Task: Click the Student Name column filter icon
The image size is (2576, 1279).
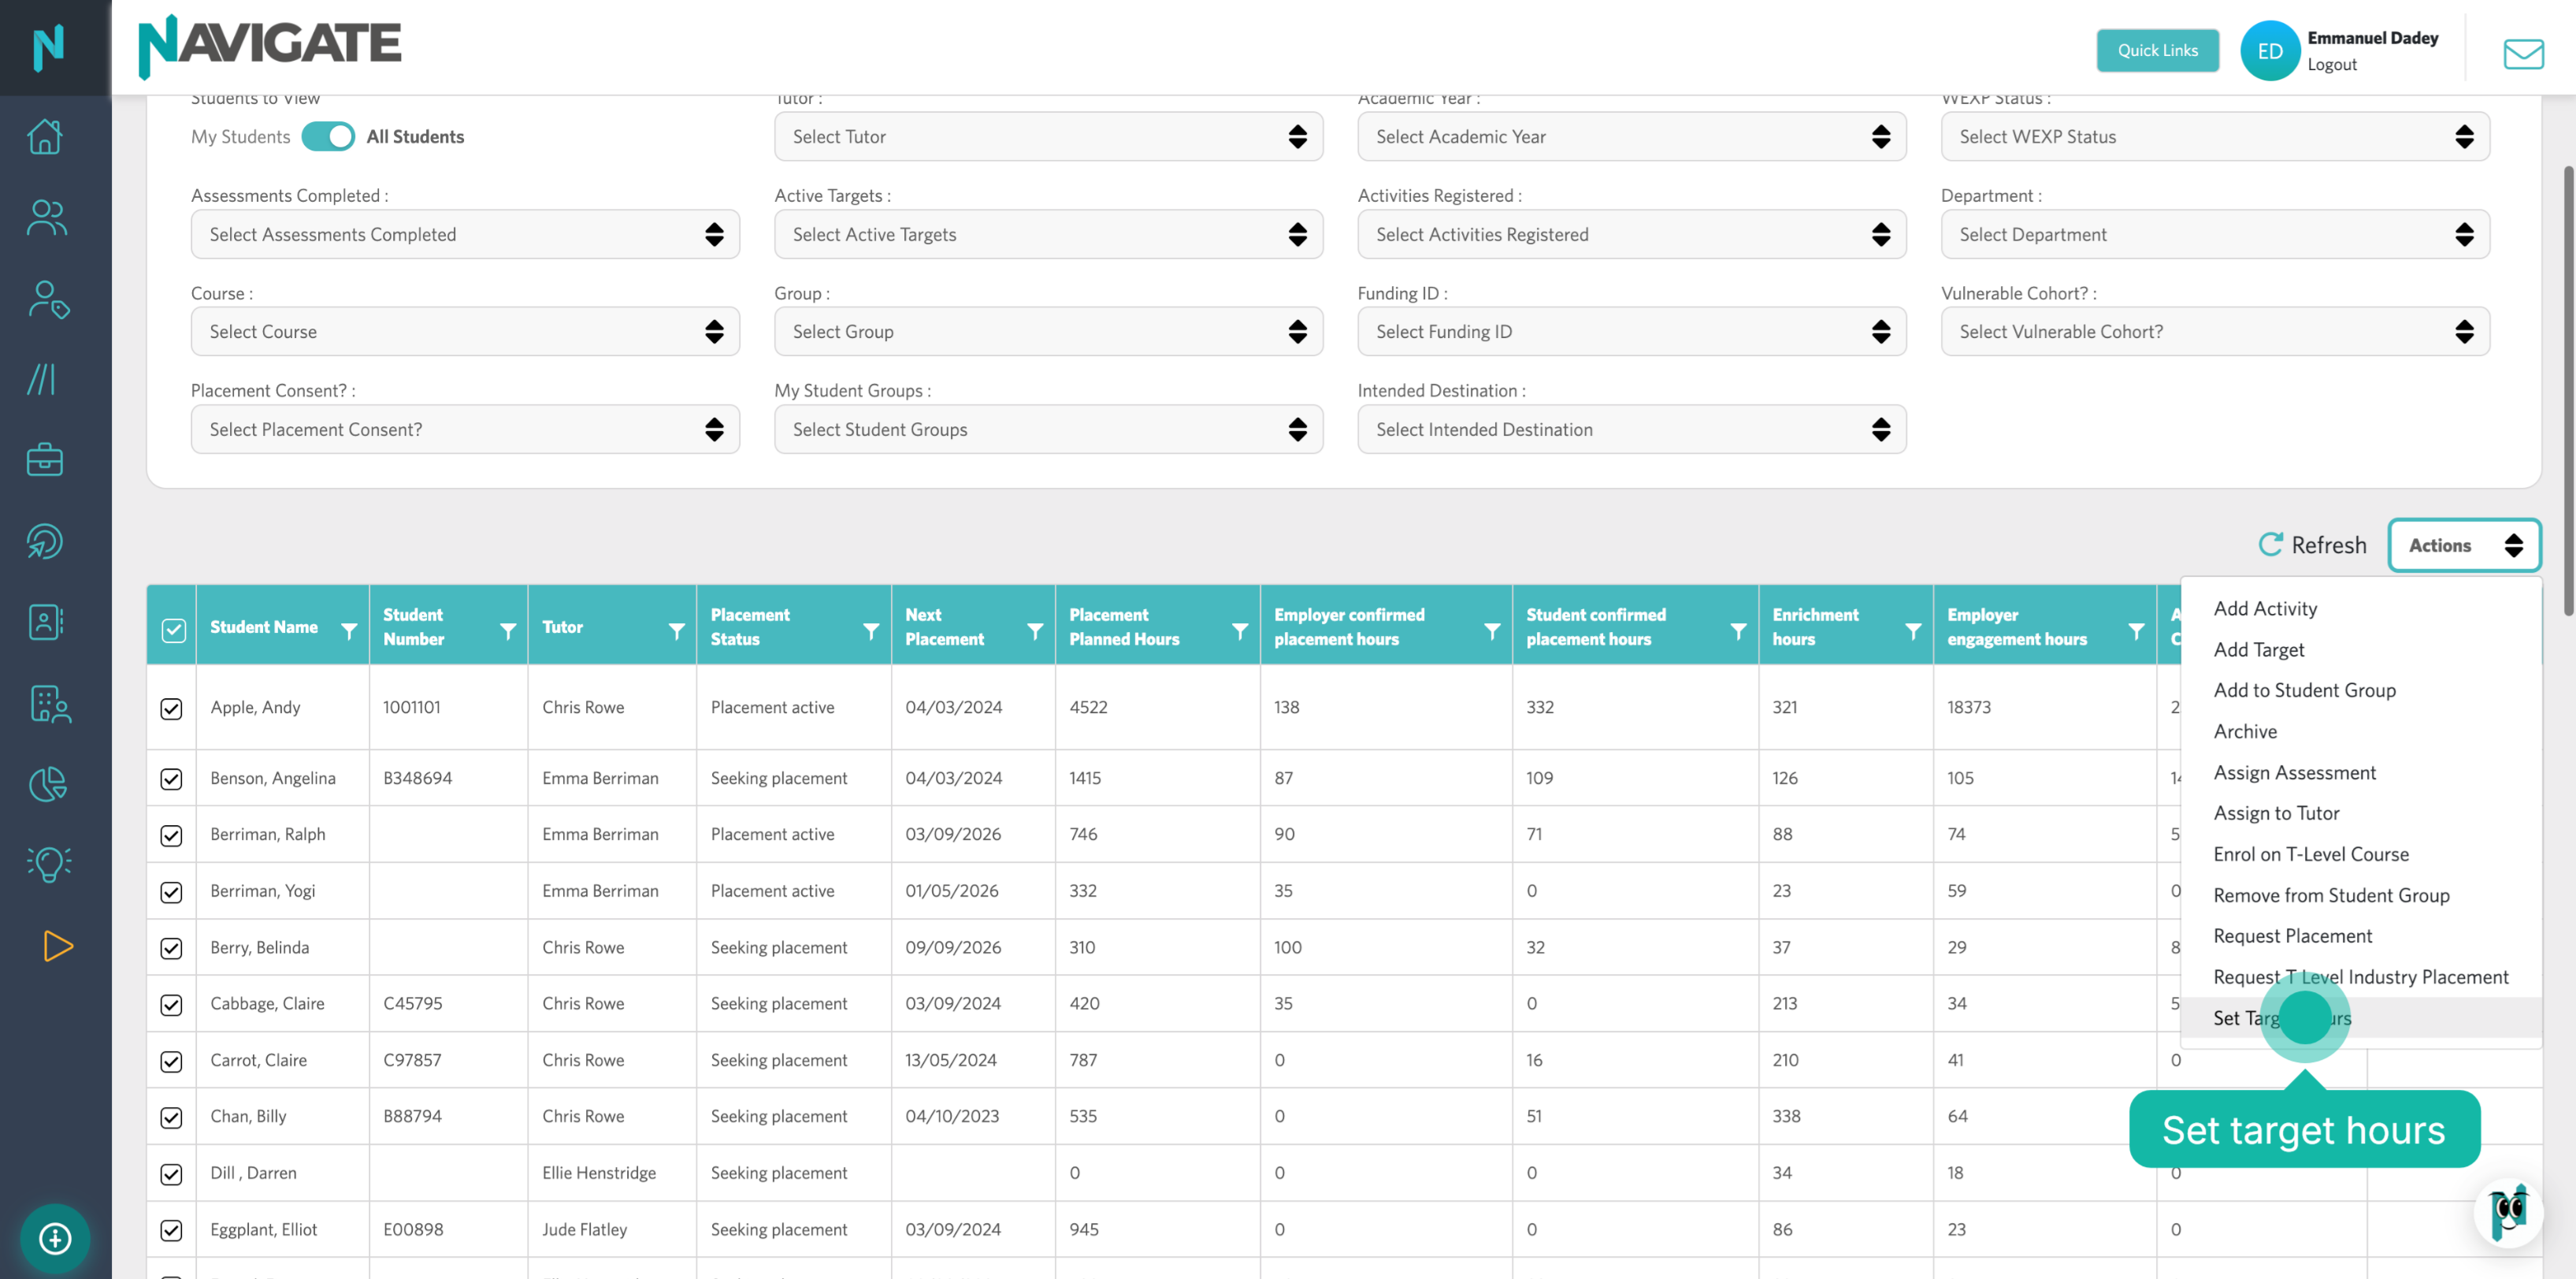Action: click(349, 631)
